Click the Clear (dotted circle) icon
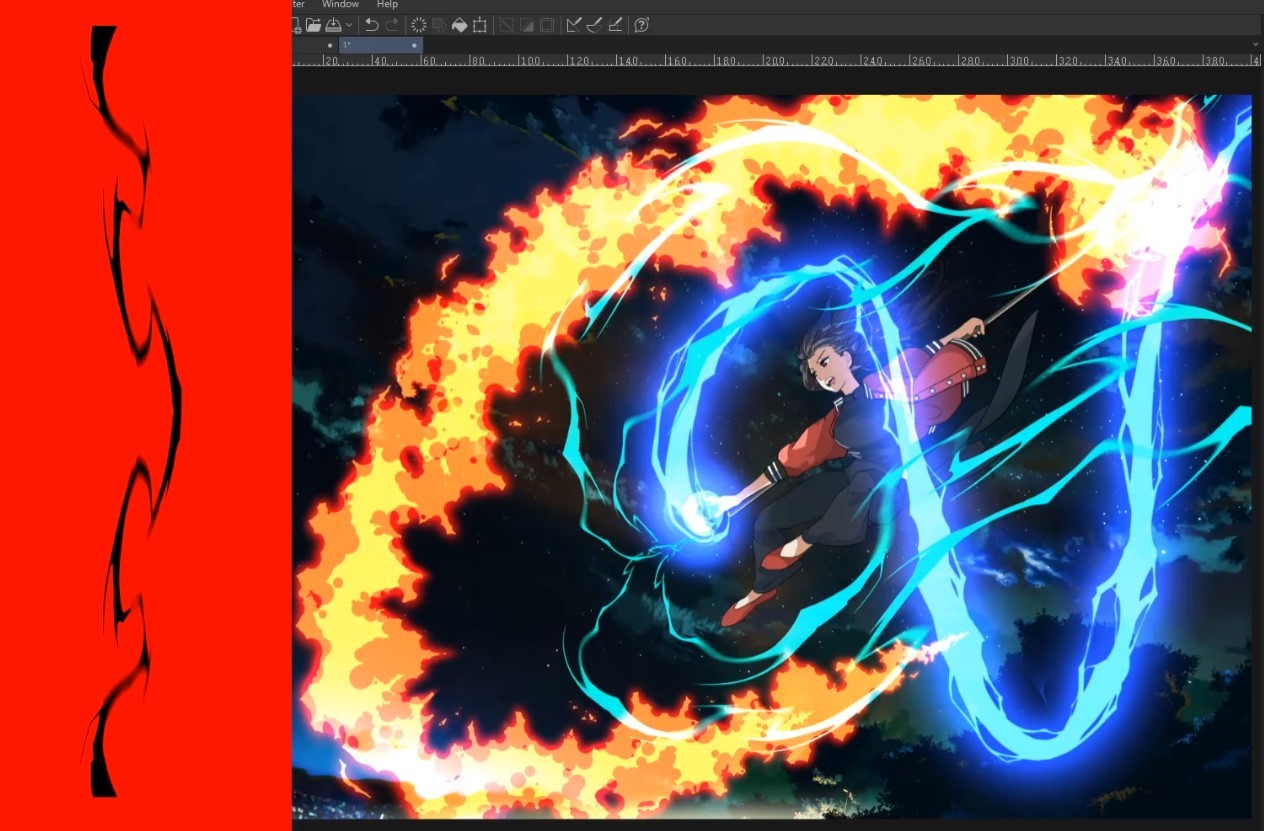Screen dimensions: 1264x831 coord(419,25)
